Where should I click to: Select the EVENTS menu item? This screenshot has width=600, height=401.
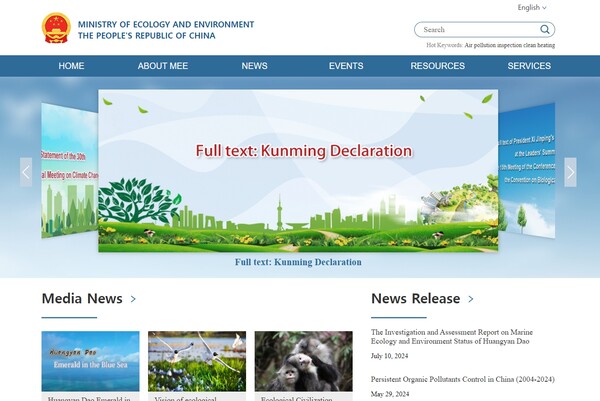click(x=346, y=66)
